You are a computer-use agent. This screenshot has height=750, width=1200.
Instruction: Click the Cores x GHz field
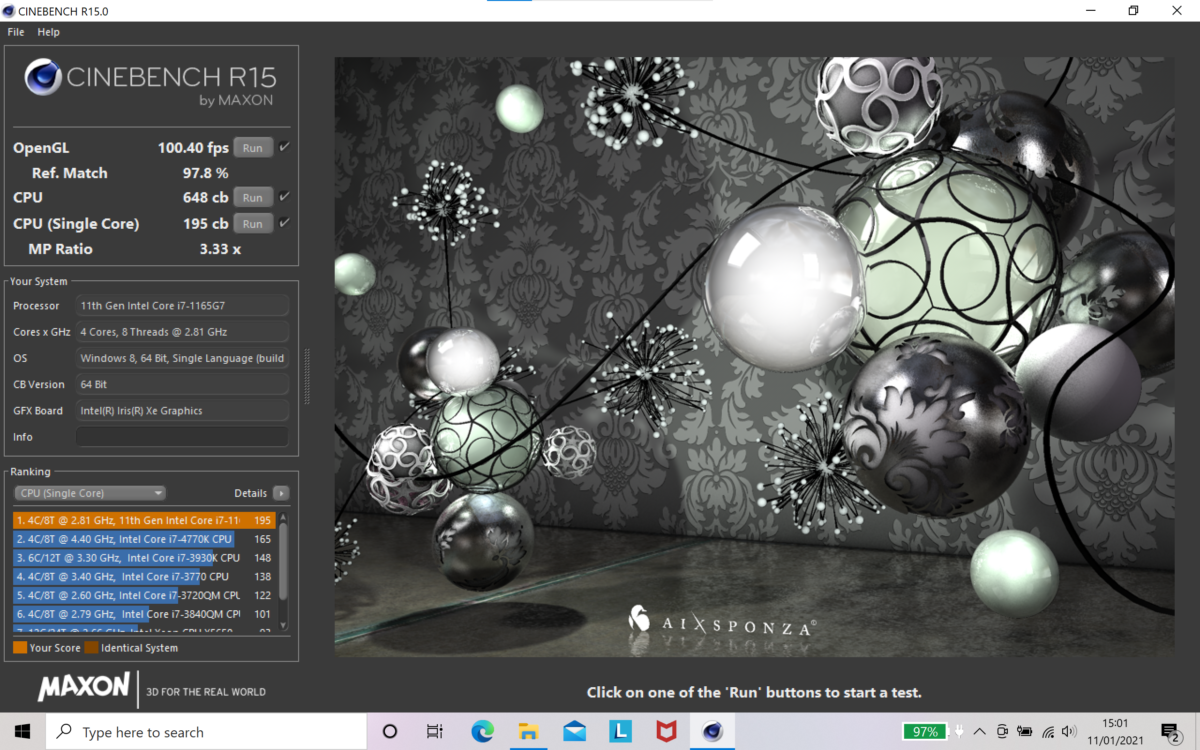click(182, 332)
